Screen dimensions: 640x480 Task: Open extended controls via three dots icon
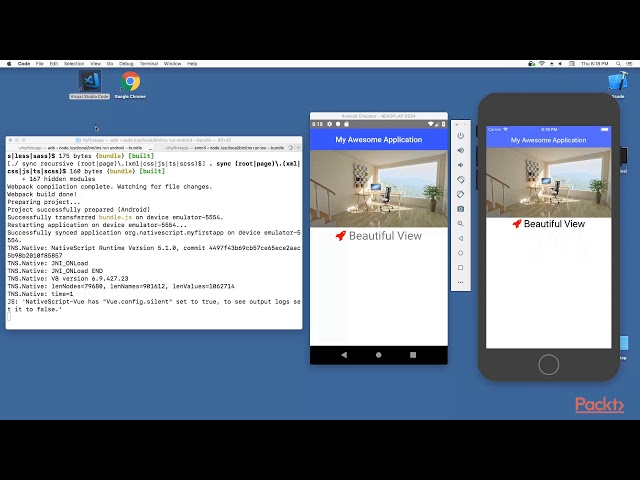click(x=460, y=282)
